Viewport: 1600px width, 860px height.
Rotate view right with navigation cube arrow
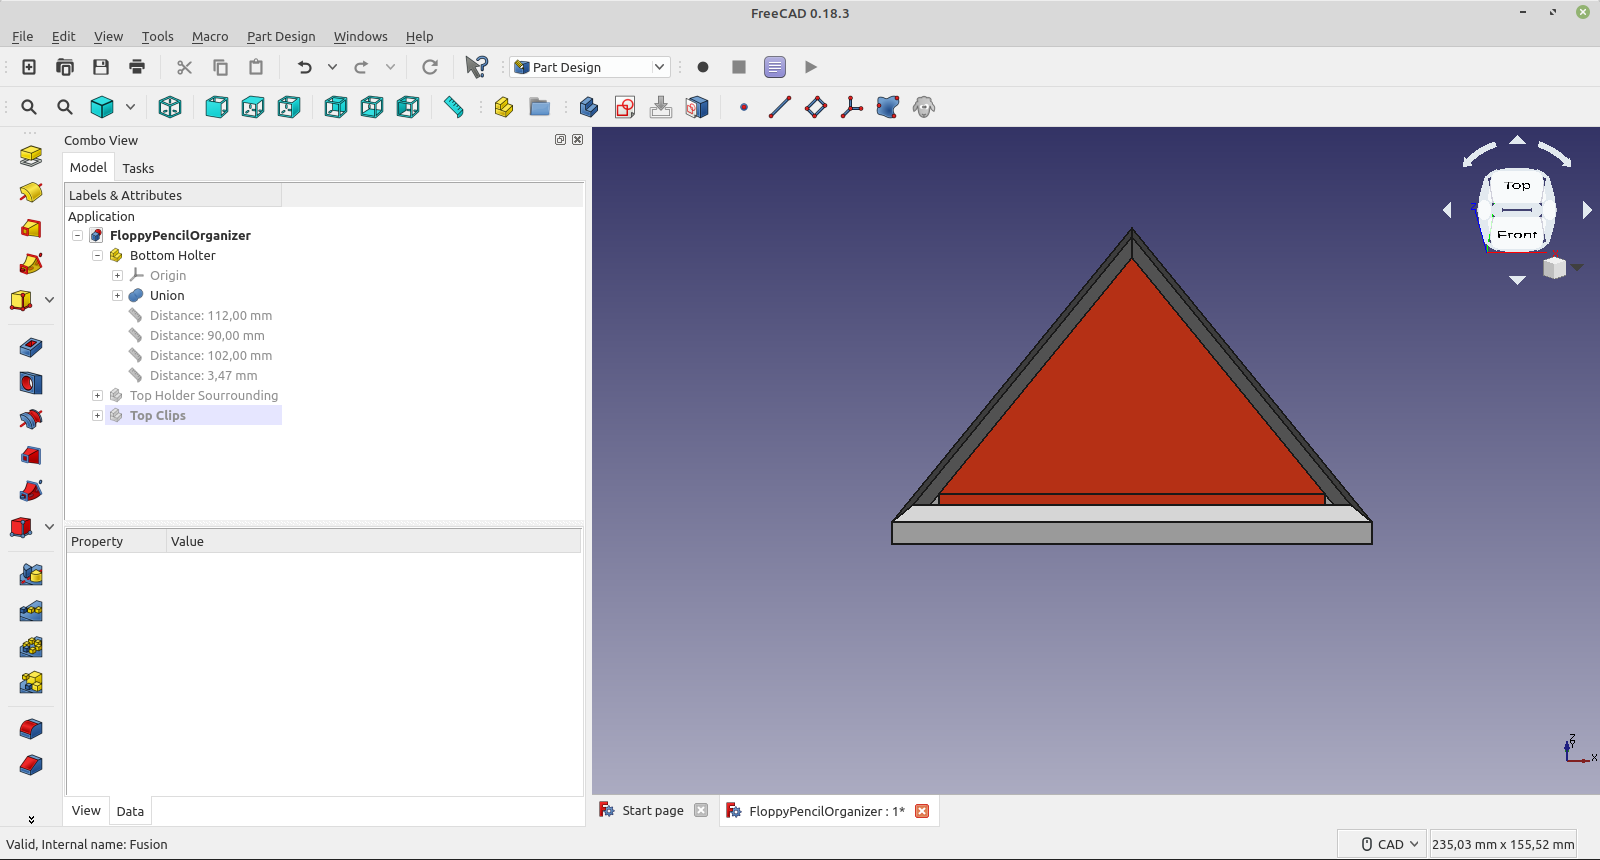[x=1586, y=210]
